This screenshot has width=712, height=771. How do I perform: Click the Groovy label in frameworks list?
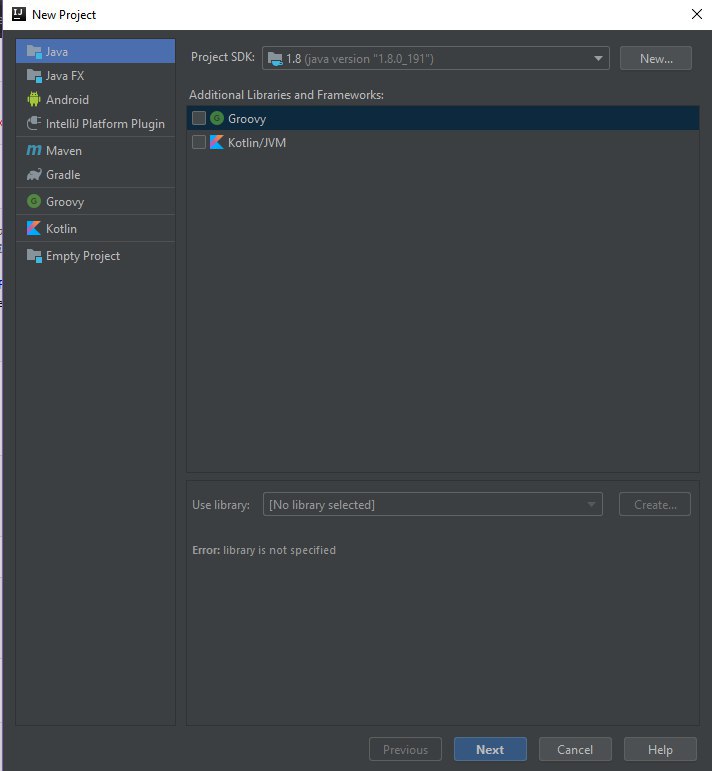pyautogui.click(x=247, y=119)
